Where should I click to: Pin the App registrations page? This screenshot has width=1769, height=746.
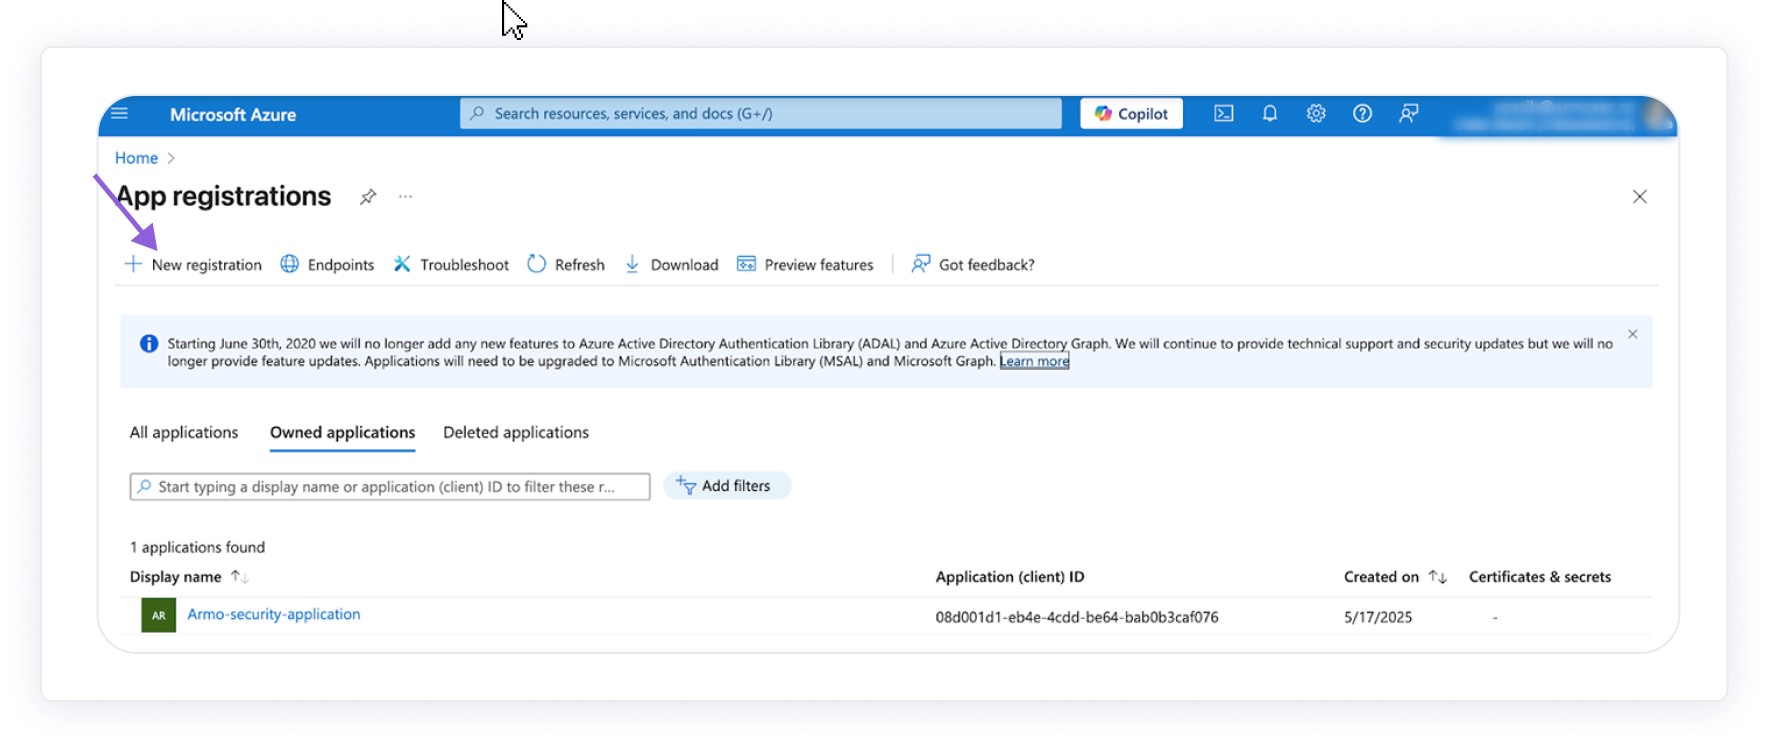coord(368,196)
